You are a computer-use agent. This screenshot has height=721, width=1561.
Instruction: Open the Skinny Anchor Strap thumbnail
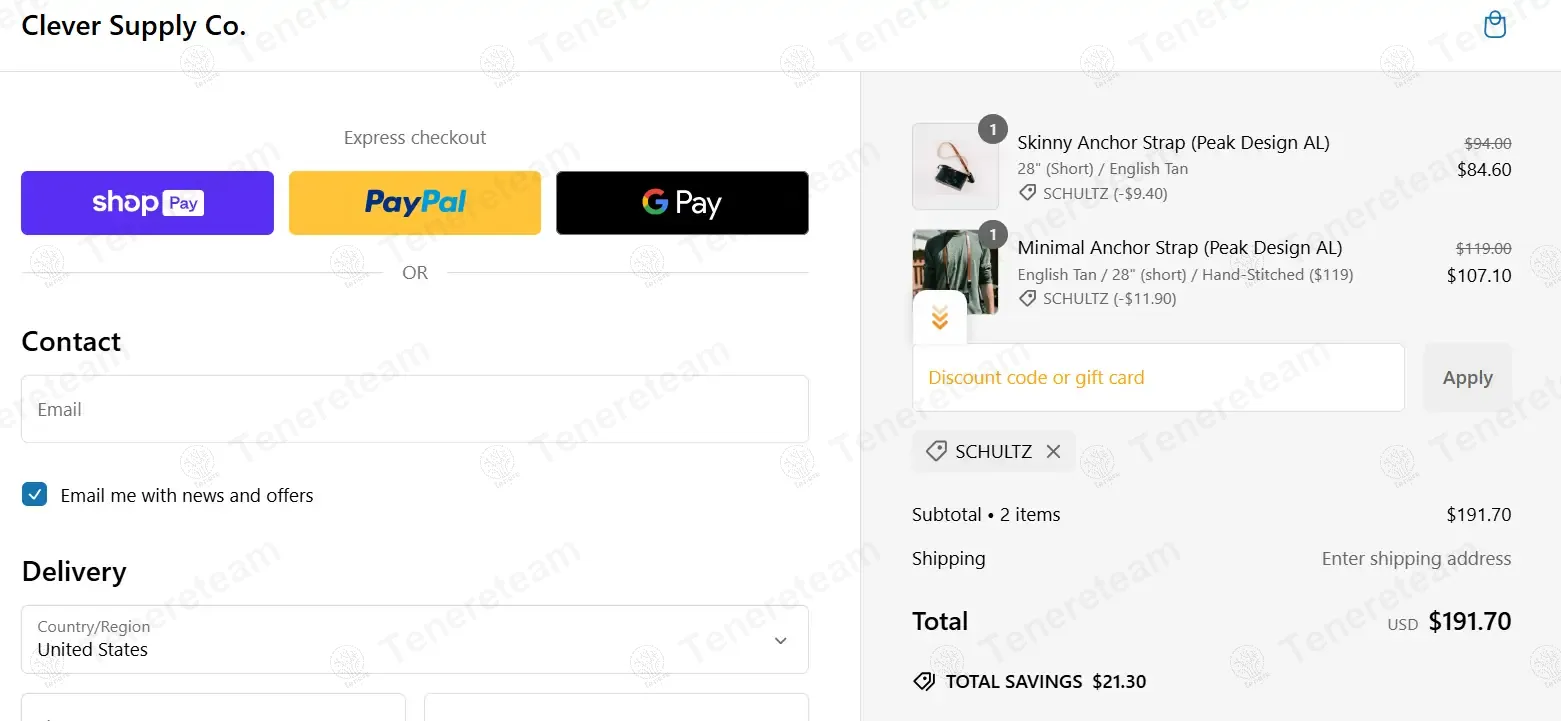(x=955, y=166)
